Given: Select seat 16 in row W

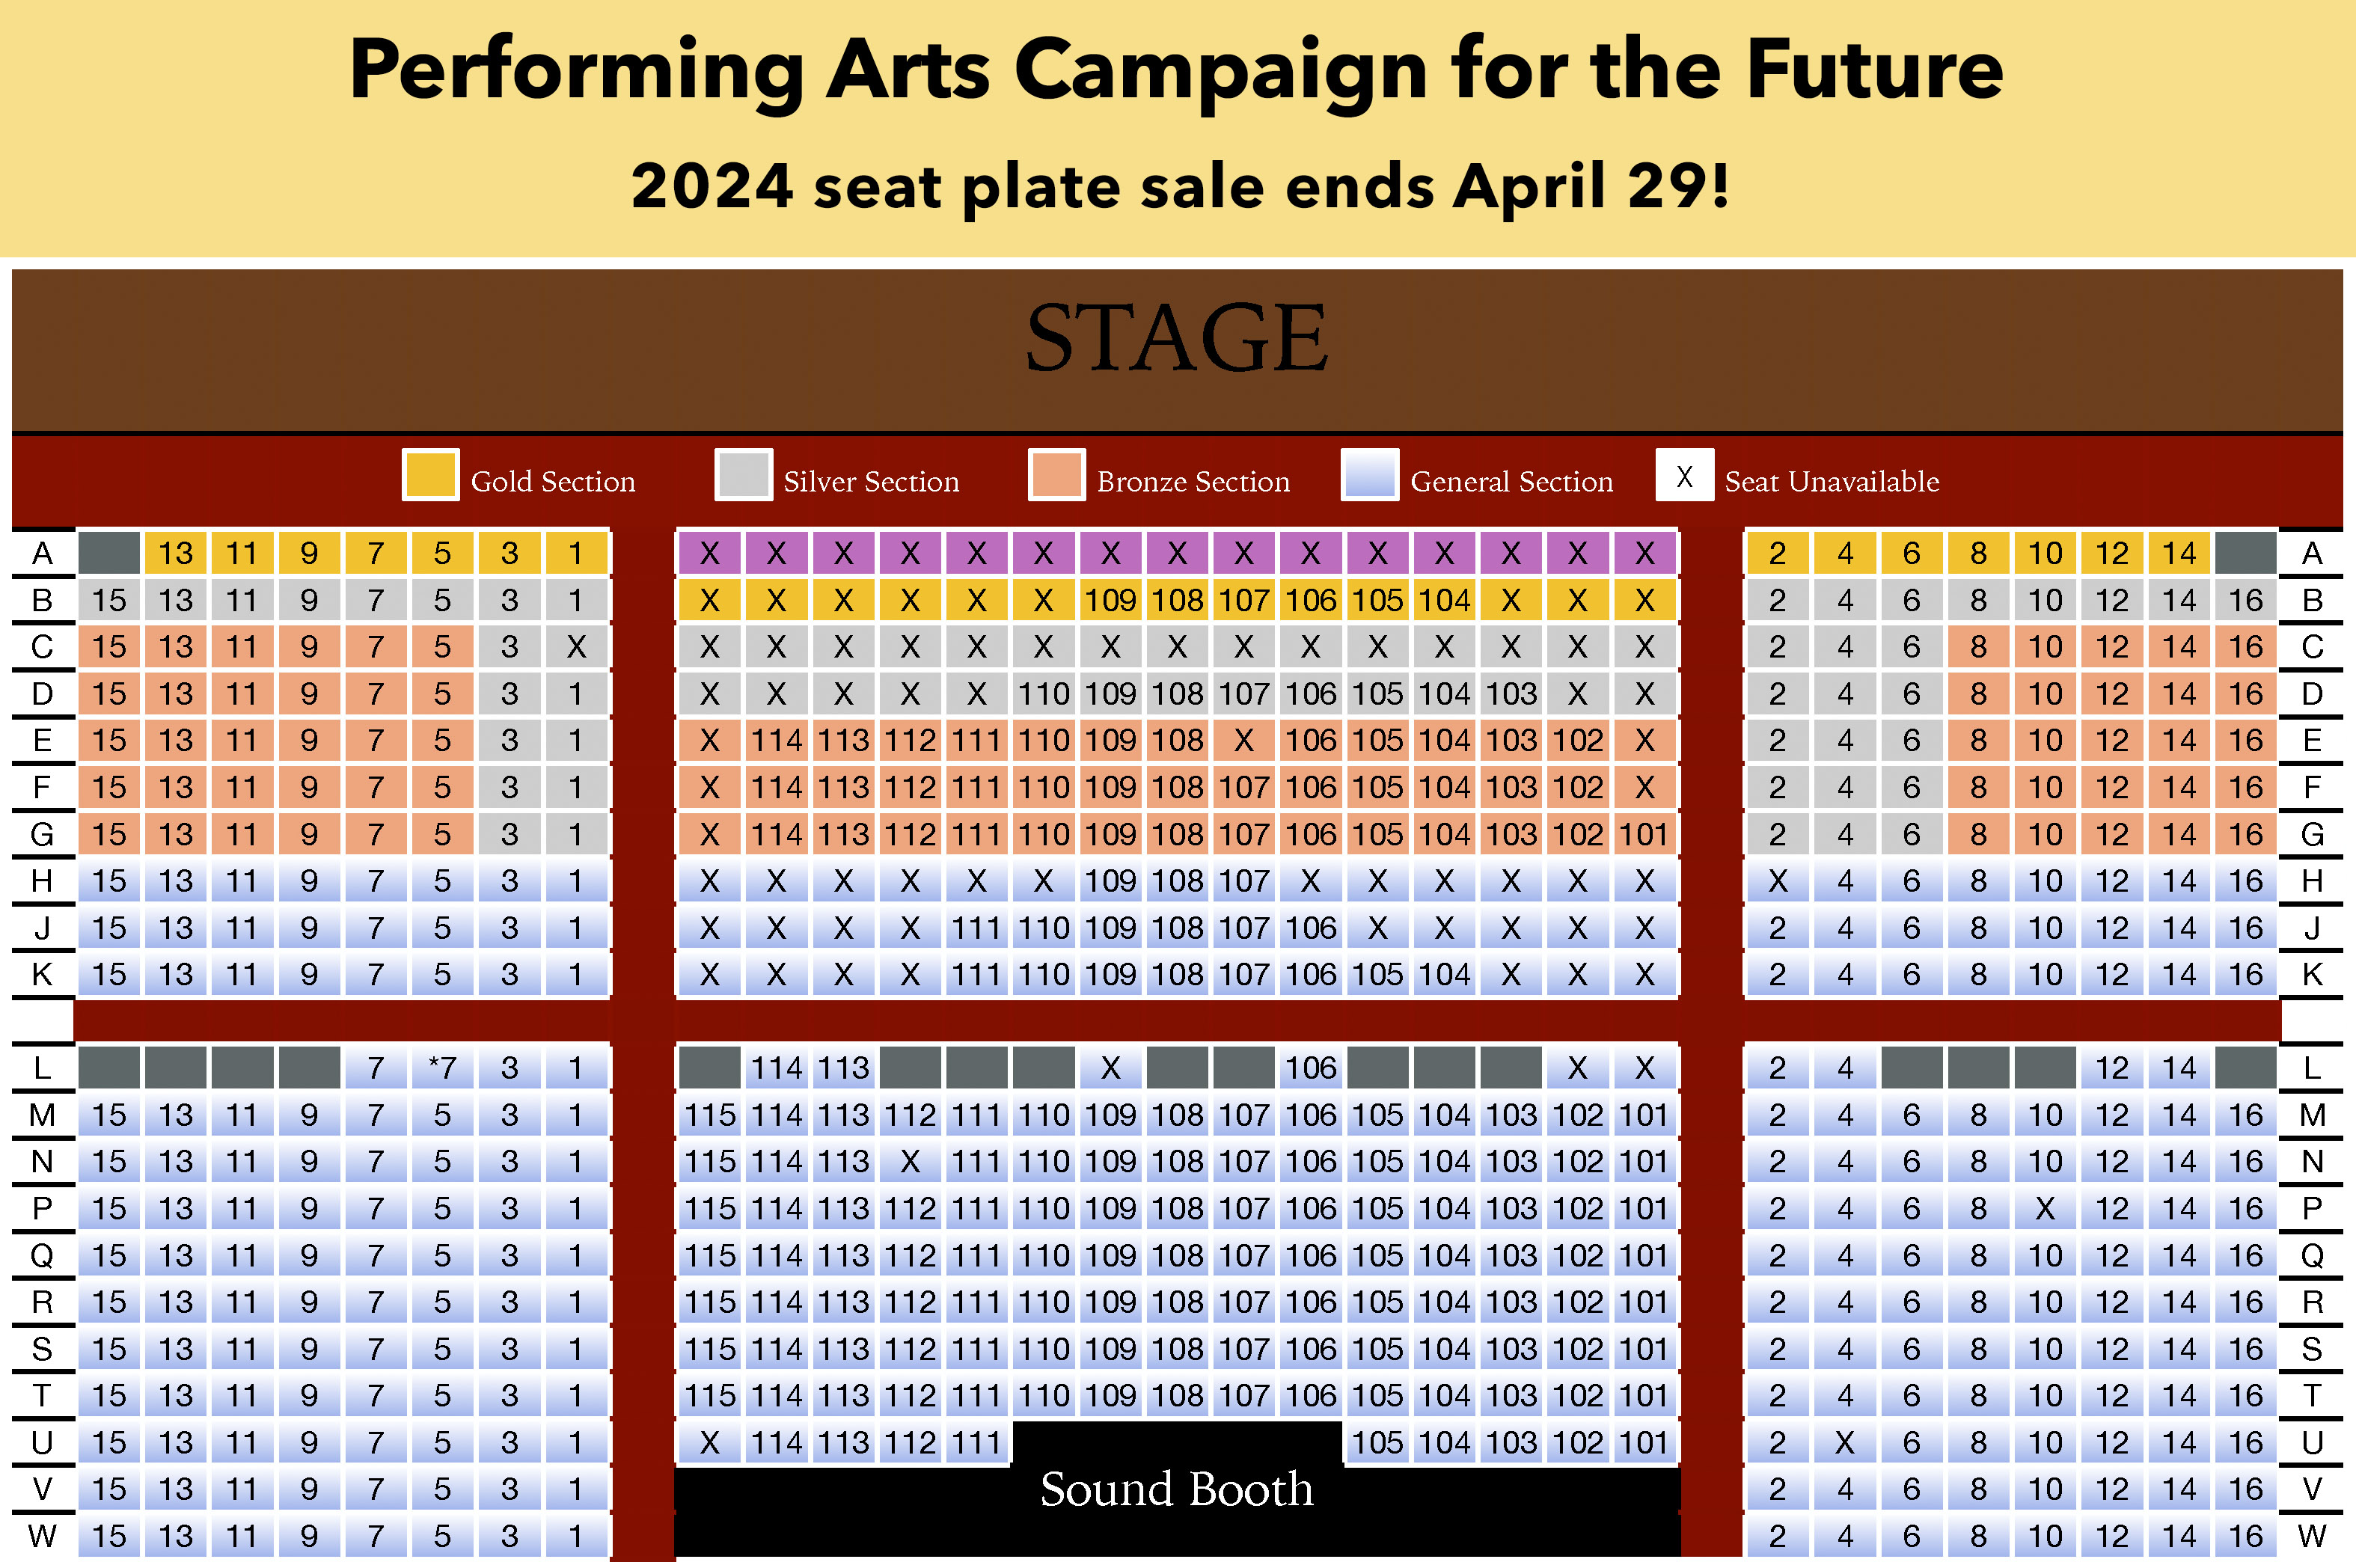Looking at the screenshot, I should (2246, 1536).
